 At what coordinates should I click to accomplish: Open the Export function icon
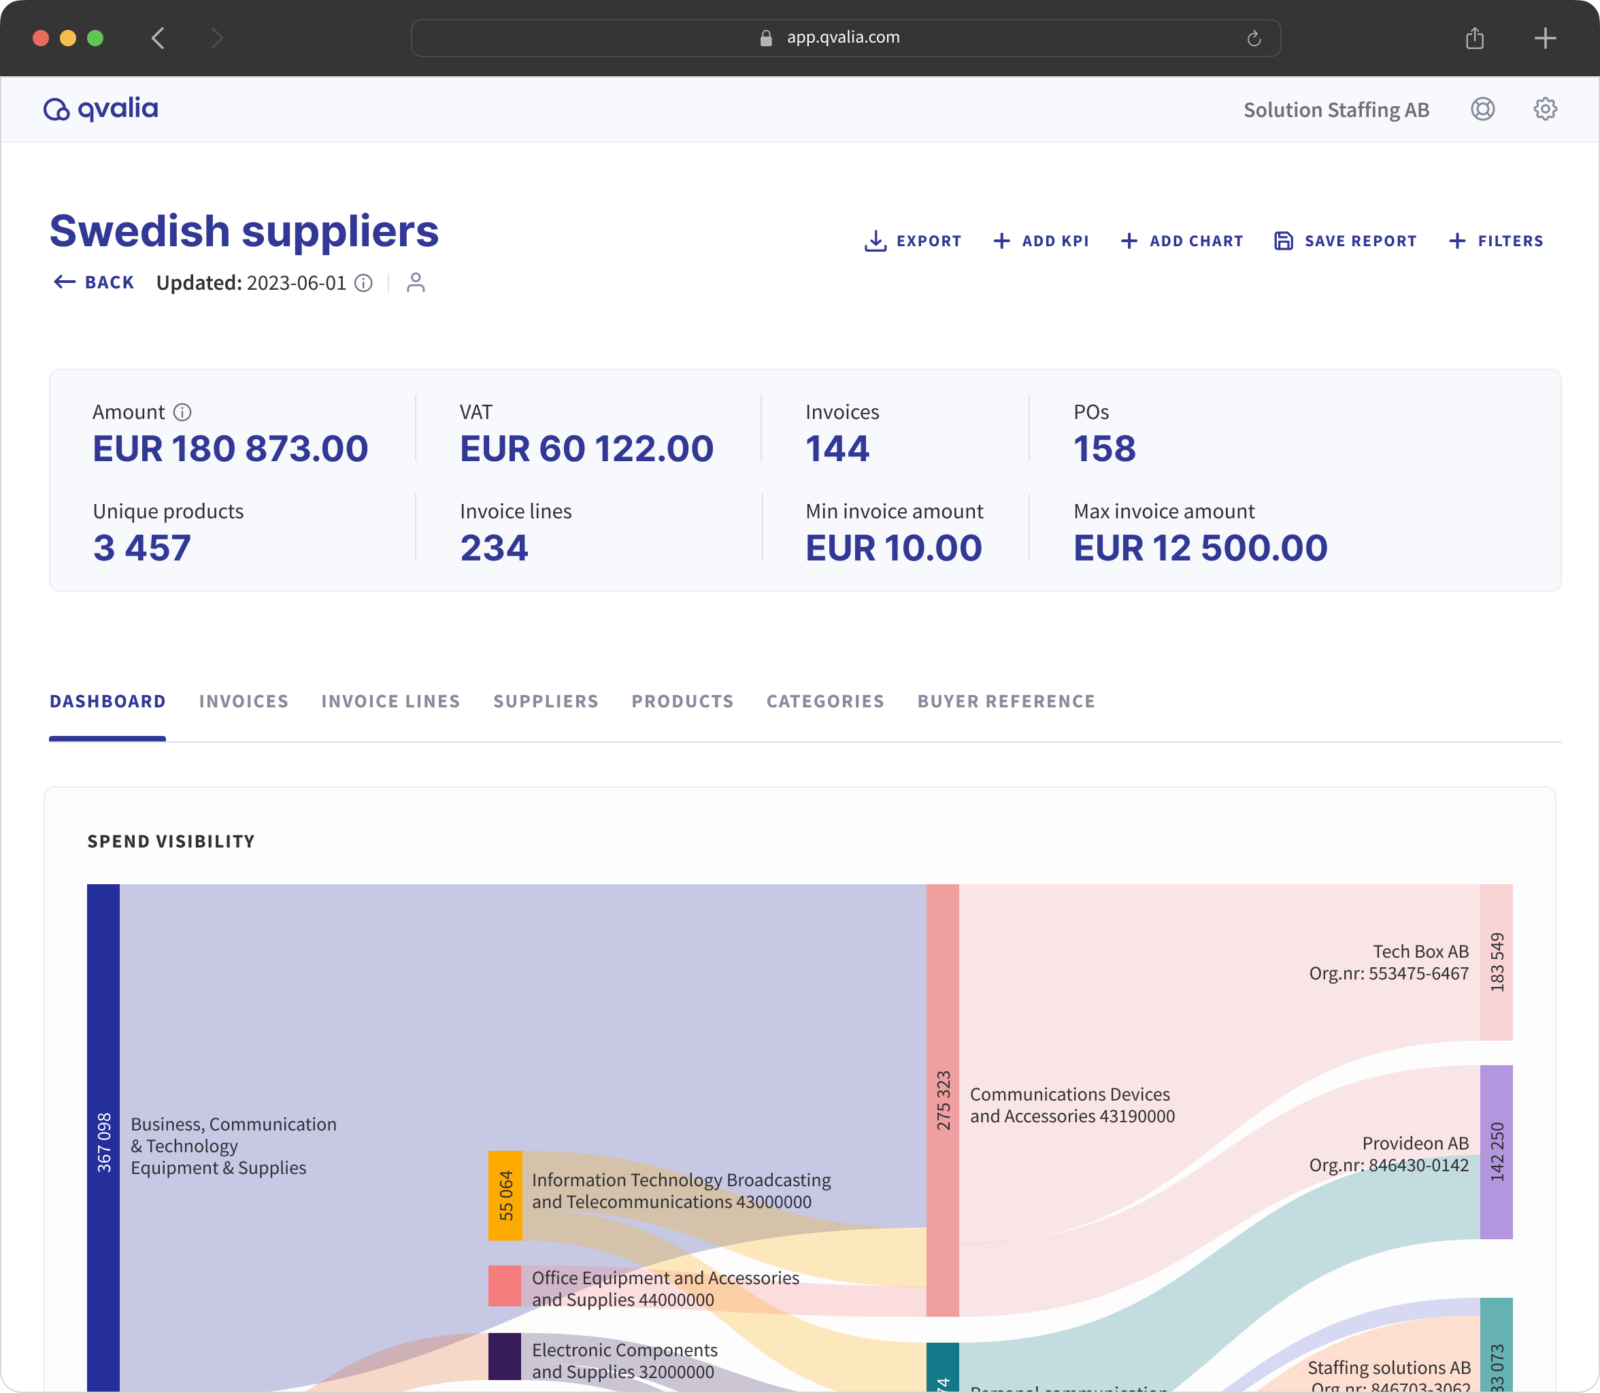click(x=876, y=240)
